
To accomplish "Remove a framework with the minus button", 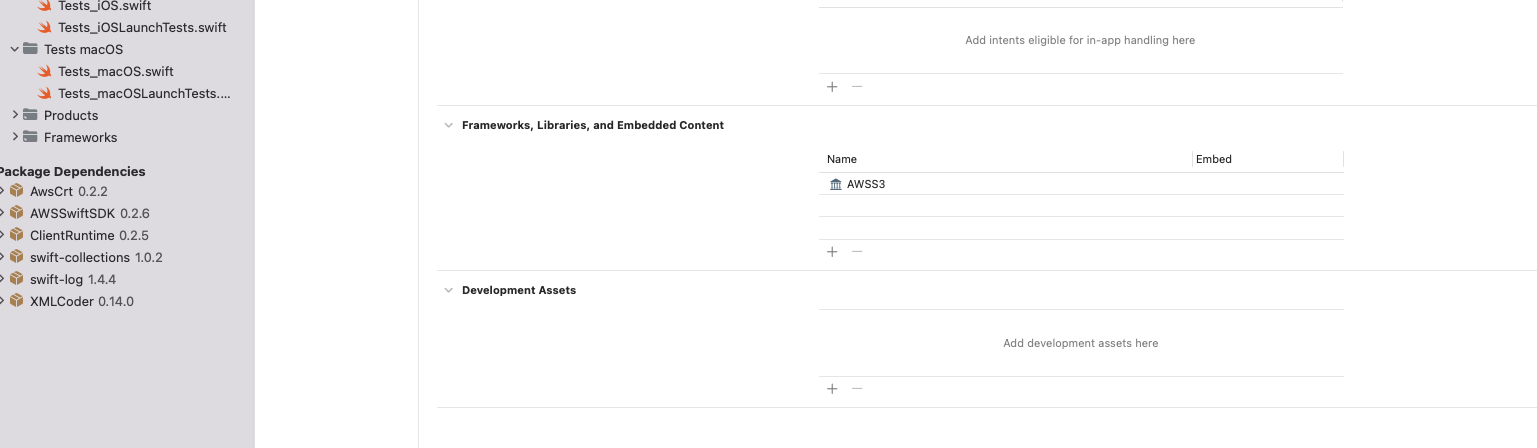I will pyautogui.click(x=857, y=252).
